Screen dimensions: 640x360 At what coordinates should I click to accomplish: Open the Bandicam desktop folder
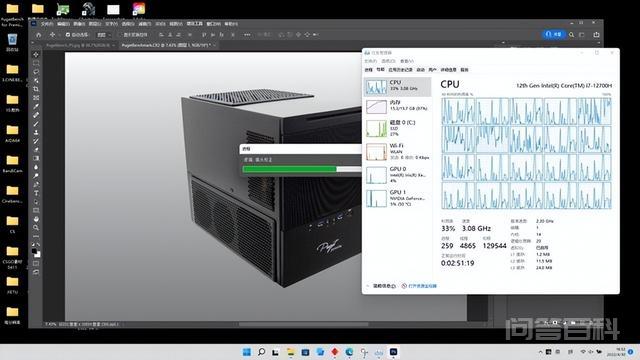click(x=12, y=164)
